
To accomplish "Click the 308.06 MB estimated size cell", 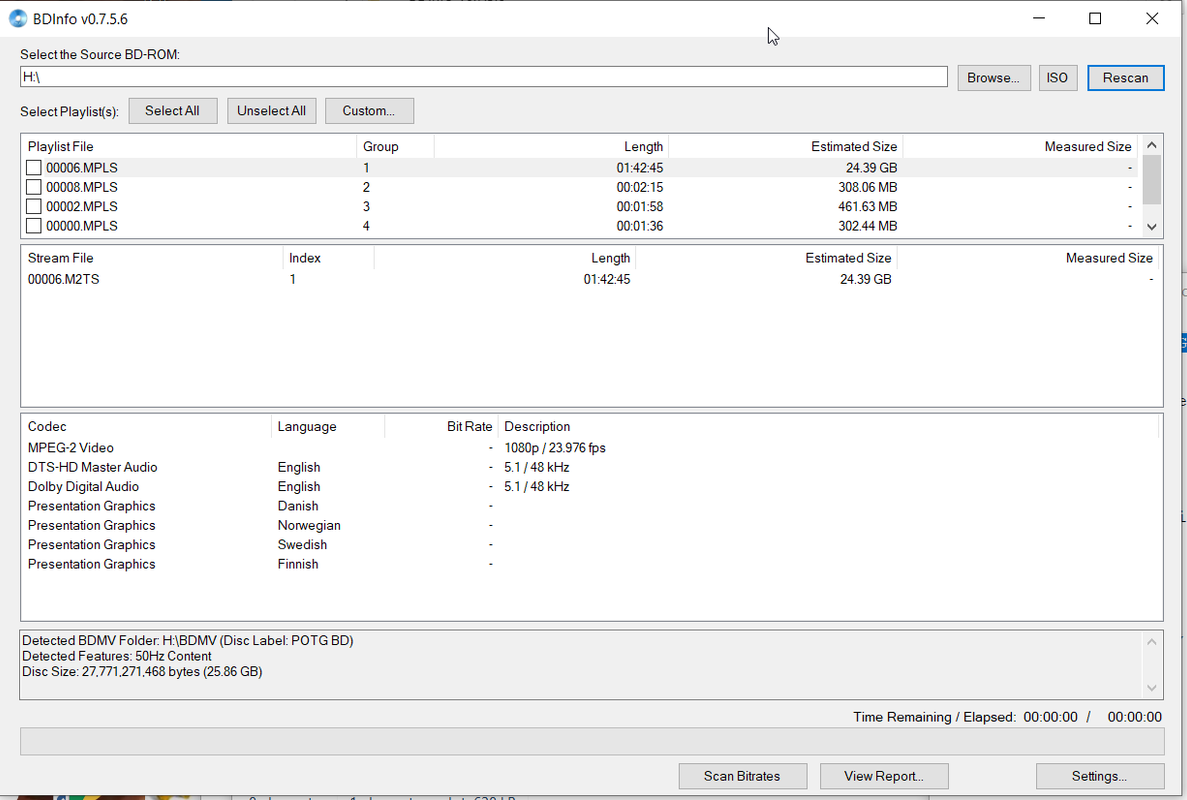I will 868,187.
